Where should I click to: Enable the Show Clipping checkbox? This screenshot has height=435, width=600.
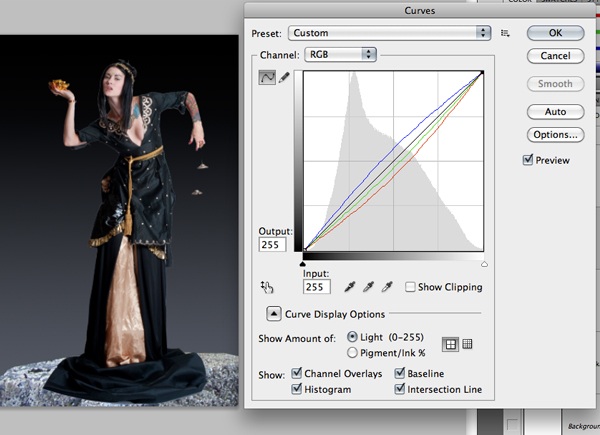(410, 287)
